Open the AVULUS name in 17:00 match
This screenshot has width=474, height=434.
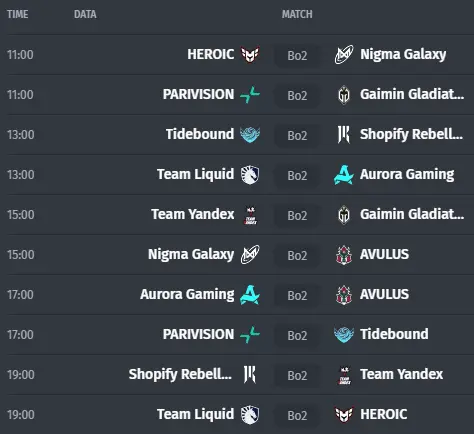(x=384, y=294)
